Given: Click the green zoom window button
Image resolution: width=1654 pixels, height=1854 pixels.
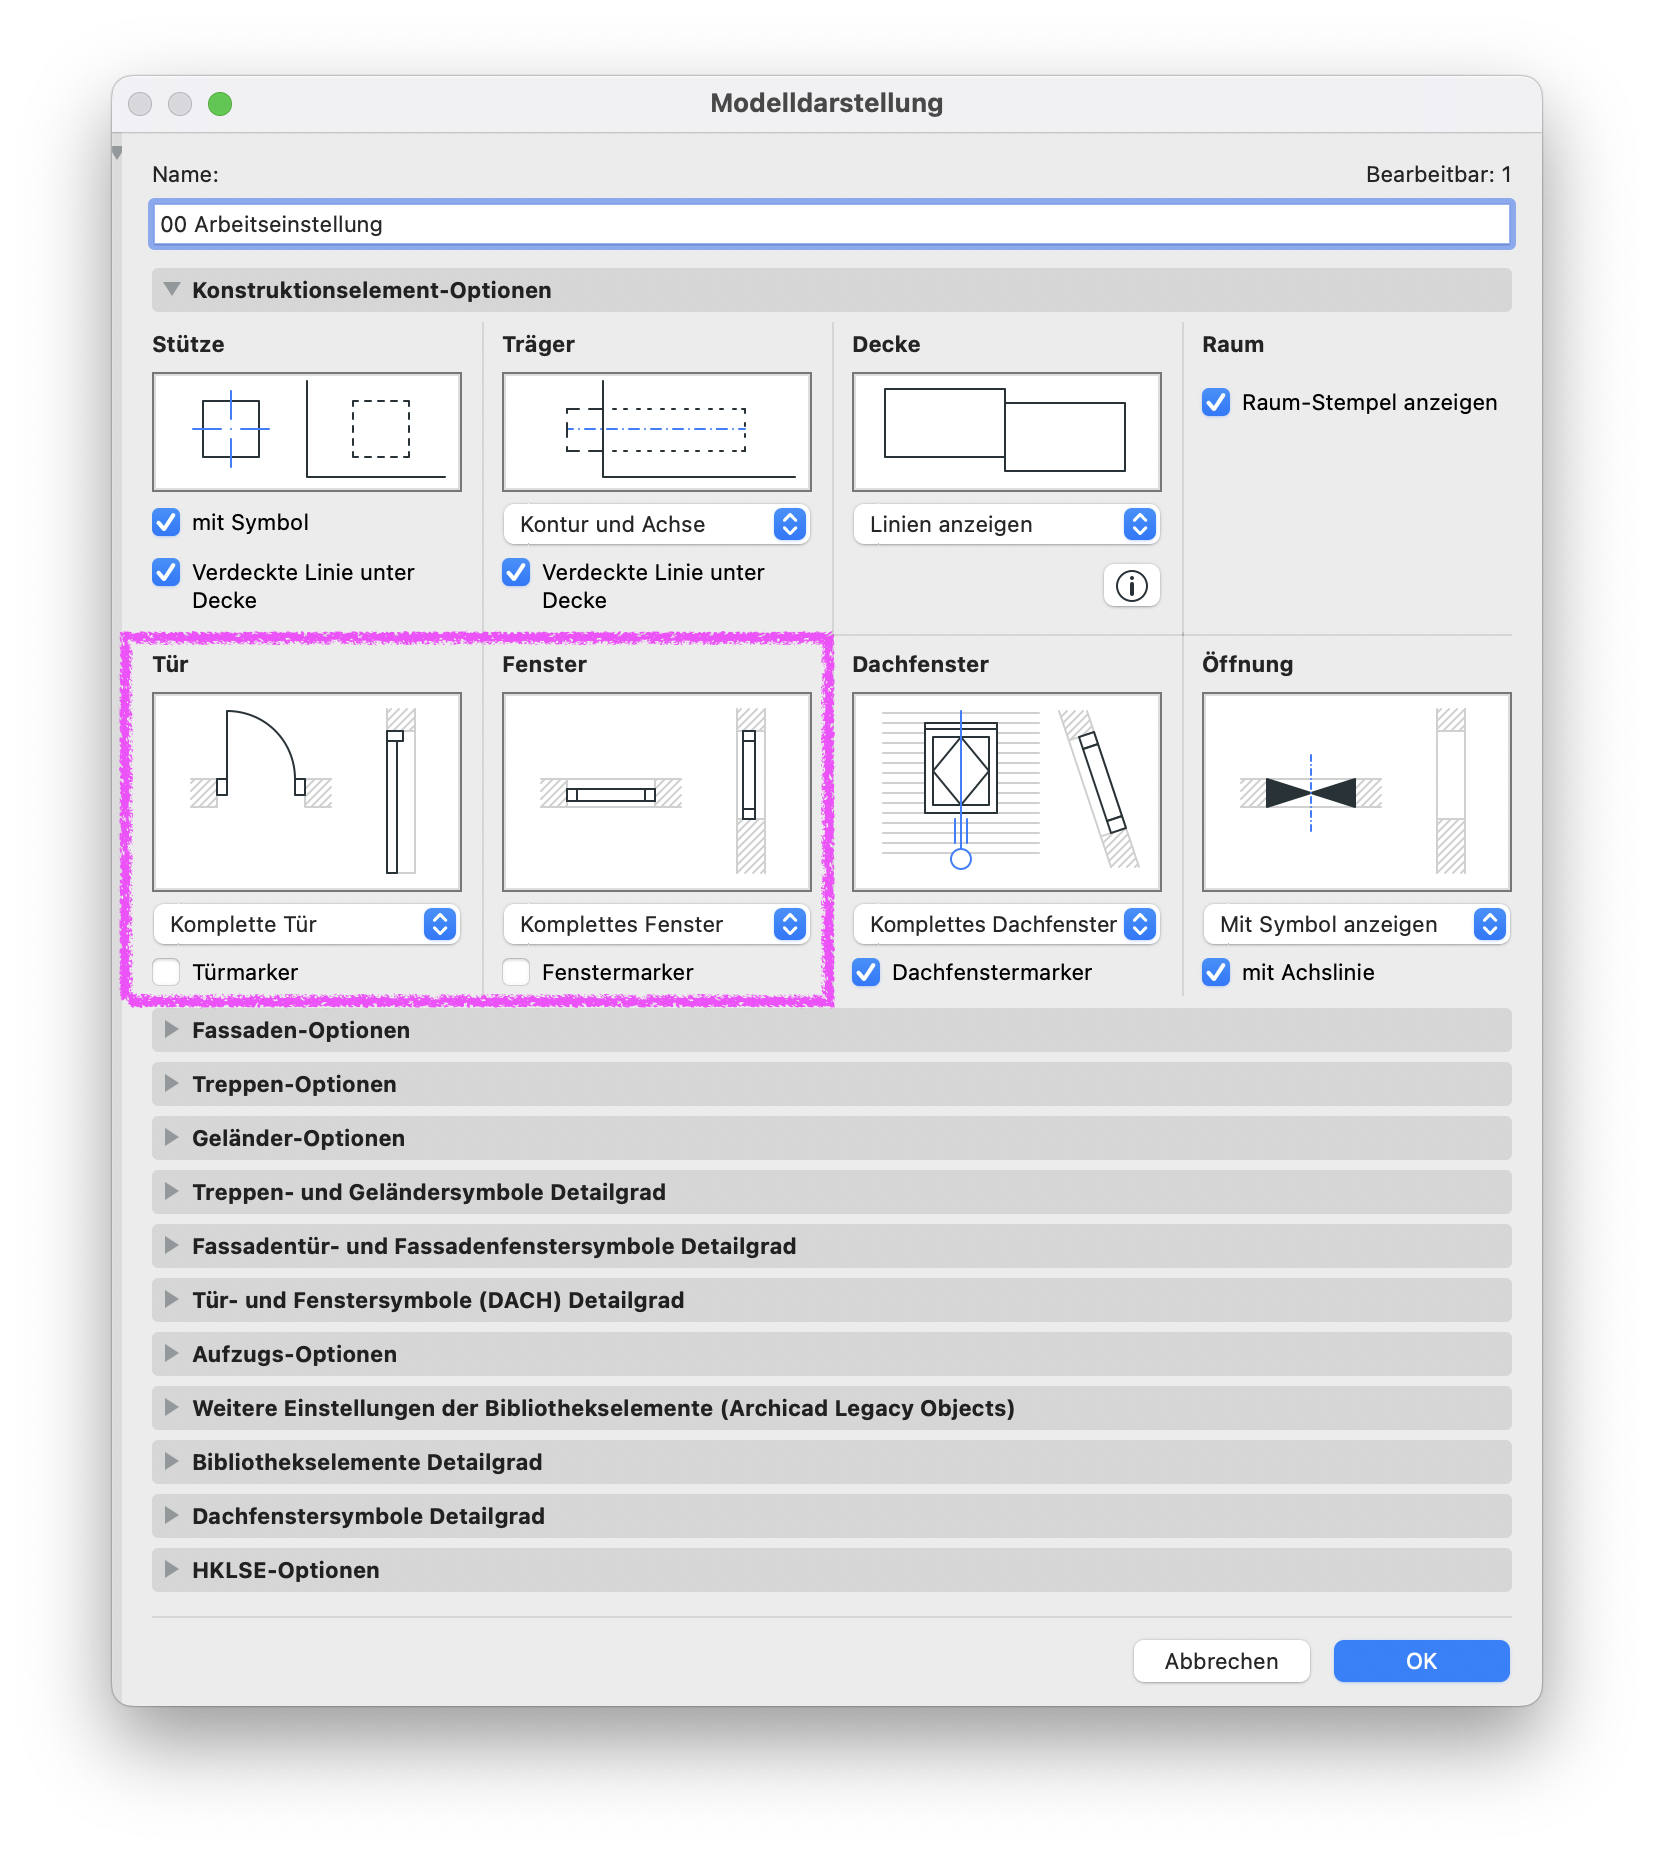Looking at the screenshot, I should click(220, 104).
